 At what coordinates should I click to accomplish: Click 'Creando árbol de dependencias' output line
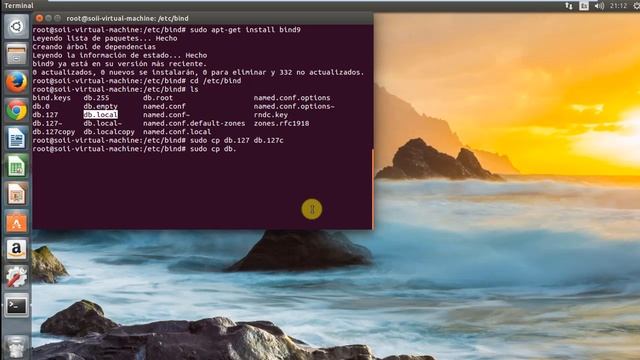click(94, 47)
